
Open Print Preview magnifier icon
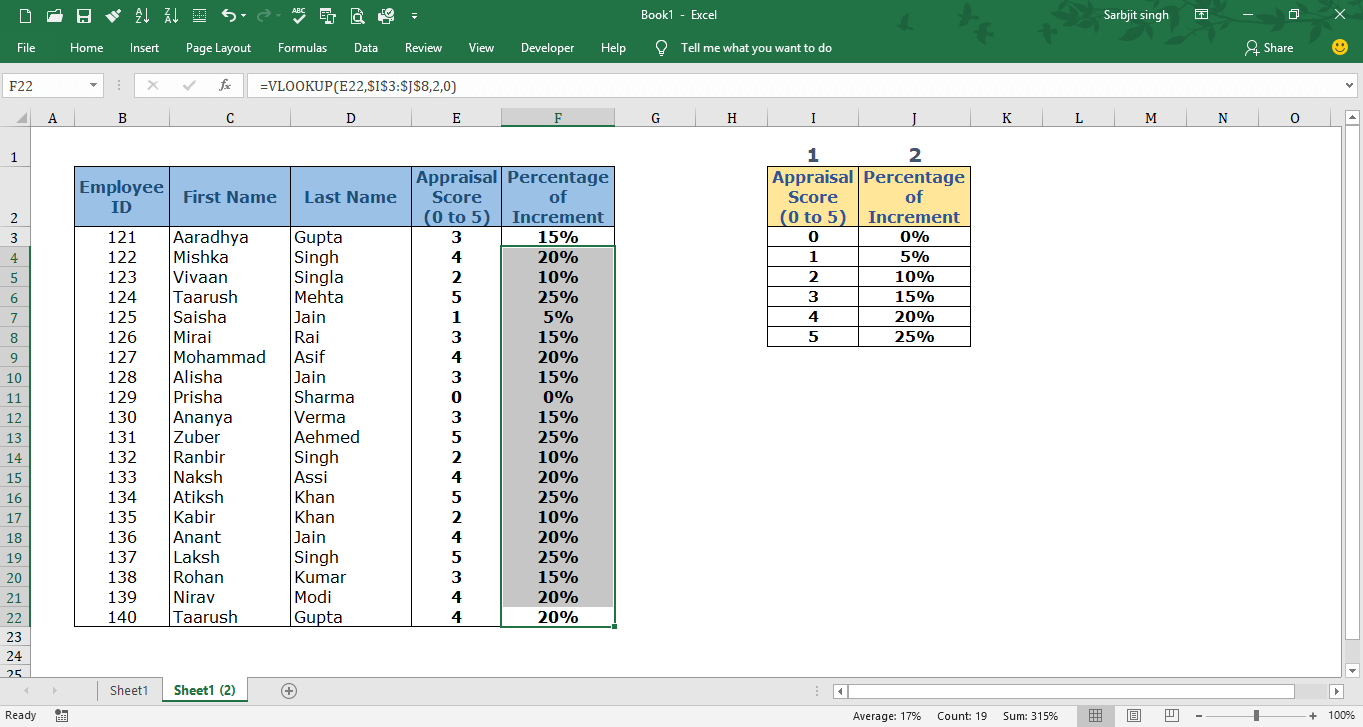point(357,16)
